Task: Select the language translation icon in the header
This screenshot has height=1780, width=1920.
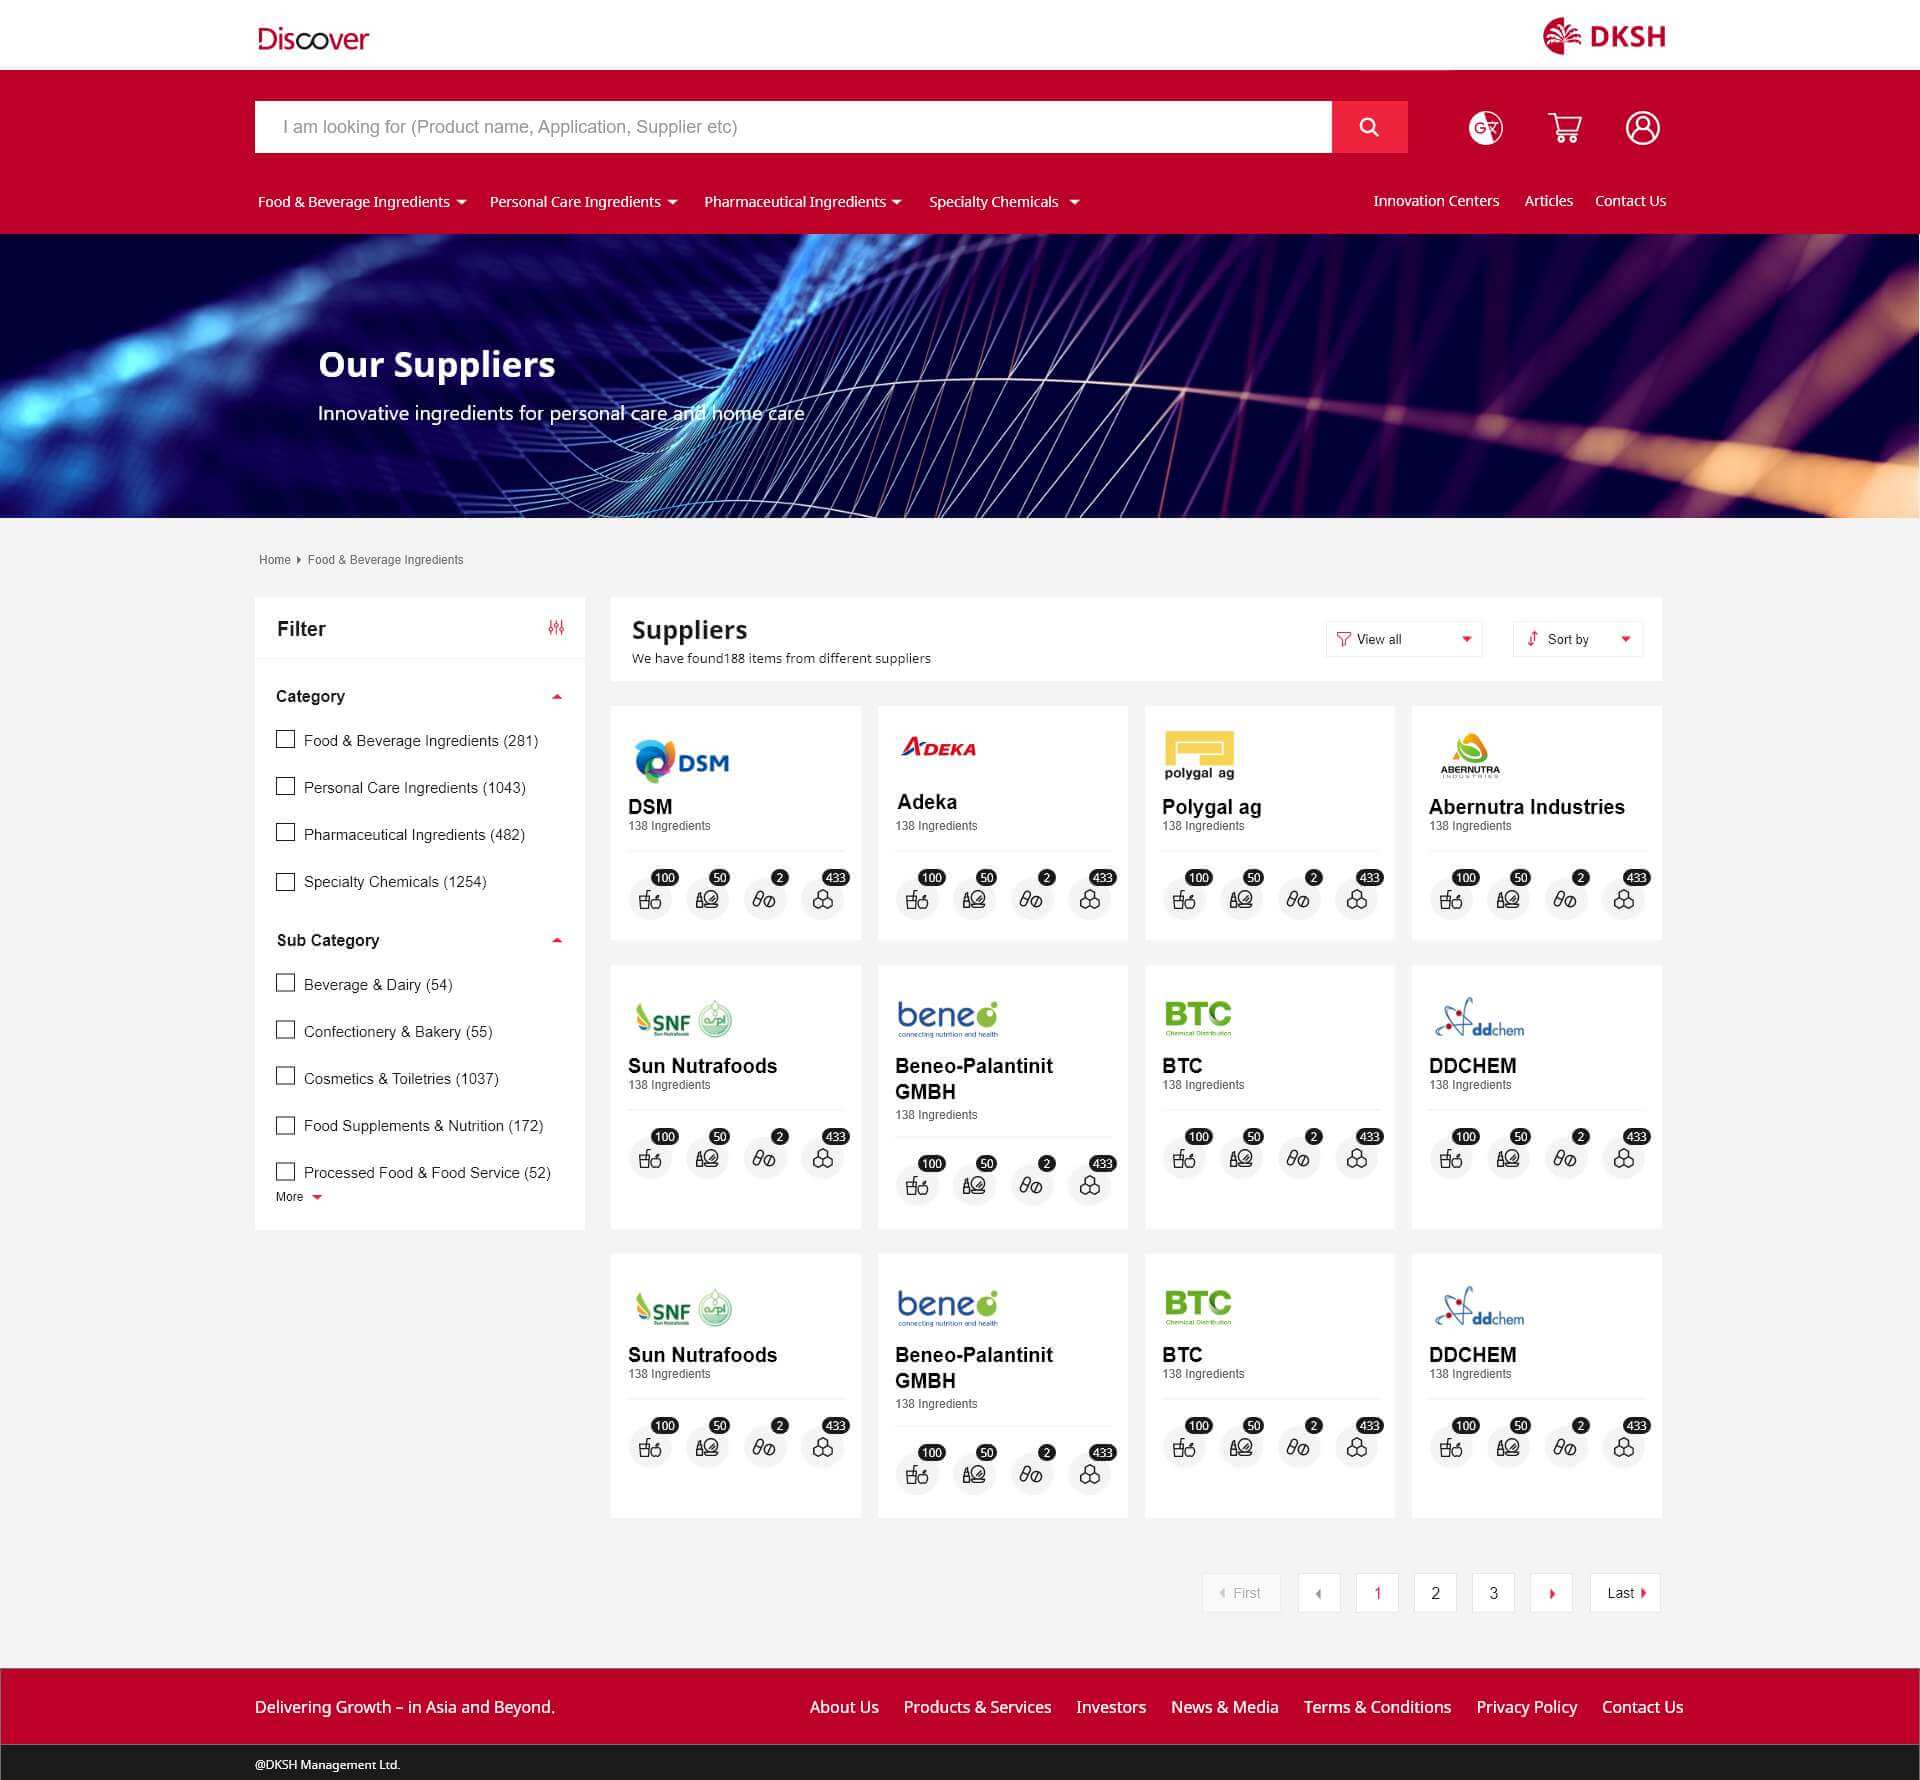Action: (1485, 127)
